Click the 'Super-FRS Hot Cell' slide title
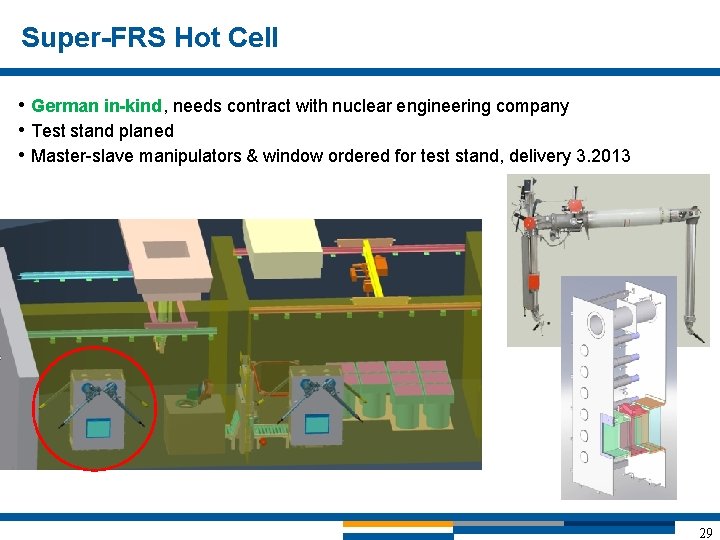This screenshot has height=540, width=720. pos(150,37)
